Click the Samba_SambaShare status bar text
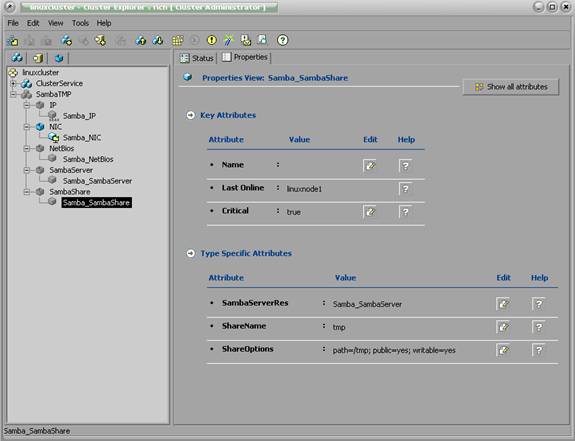The width and height of the screenshot is (575, 441). click(37, 431)
